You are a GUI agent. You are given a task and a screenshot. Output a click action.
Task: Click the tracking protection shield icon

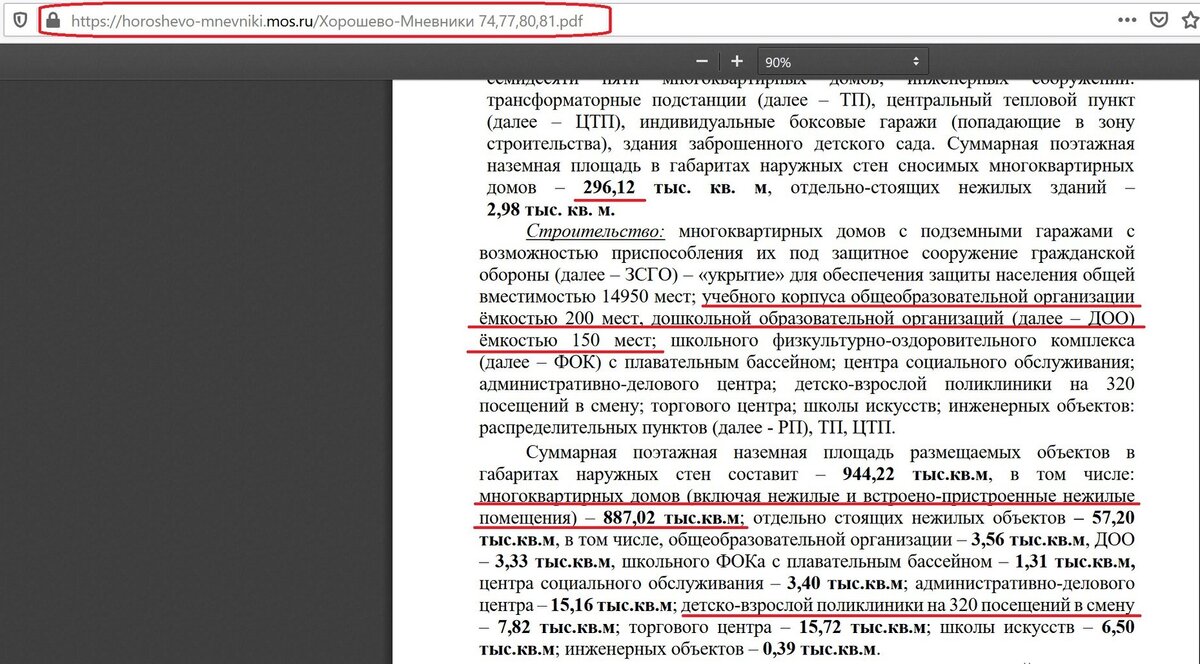(20, 19)
